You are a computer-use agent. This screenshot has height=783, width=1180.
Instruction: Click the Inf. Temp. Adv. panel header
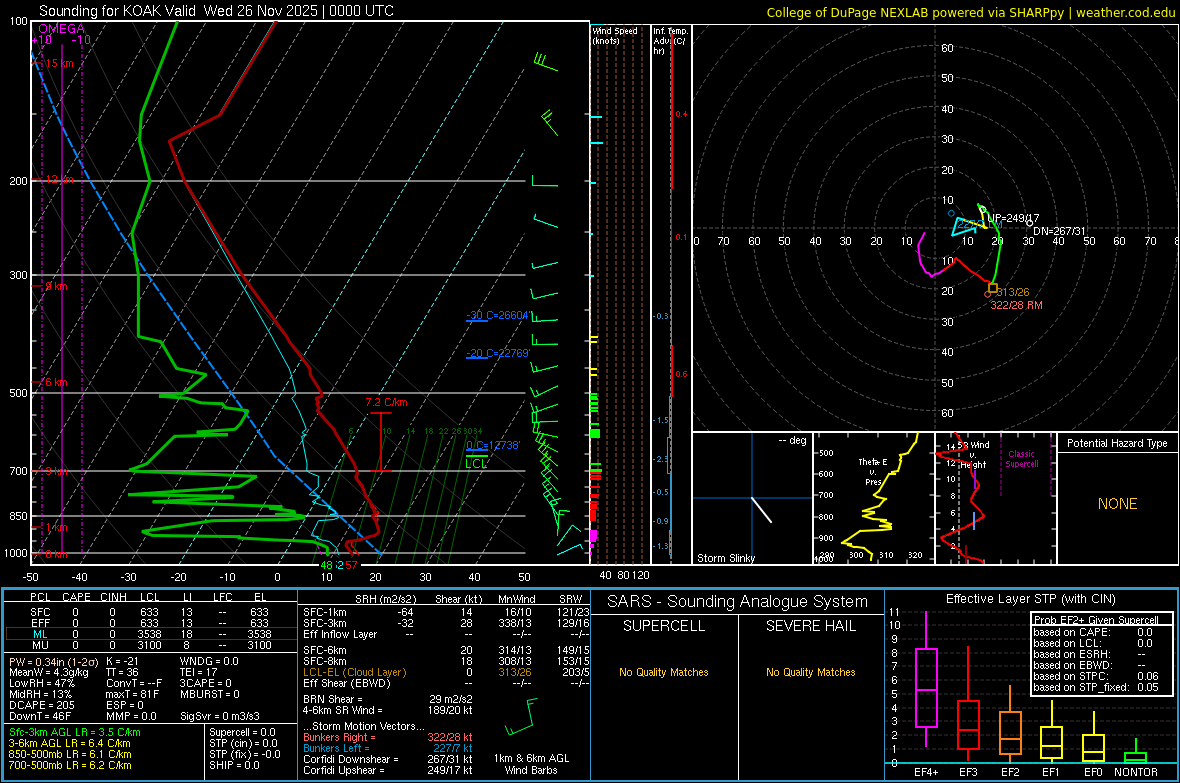coord(670,41)
